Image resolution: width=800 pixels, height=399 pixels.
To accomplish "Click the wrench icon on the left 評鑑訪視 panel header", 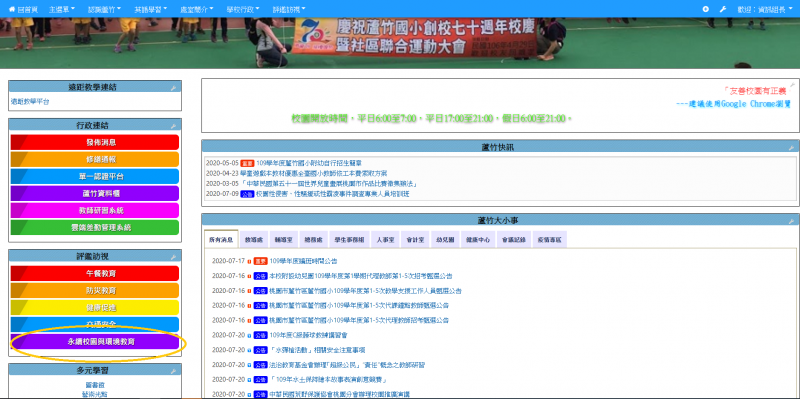I will 173,257.
